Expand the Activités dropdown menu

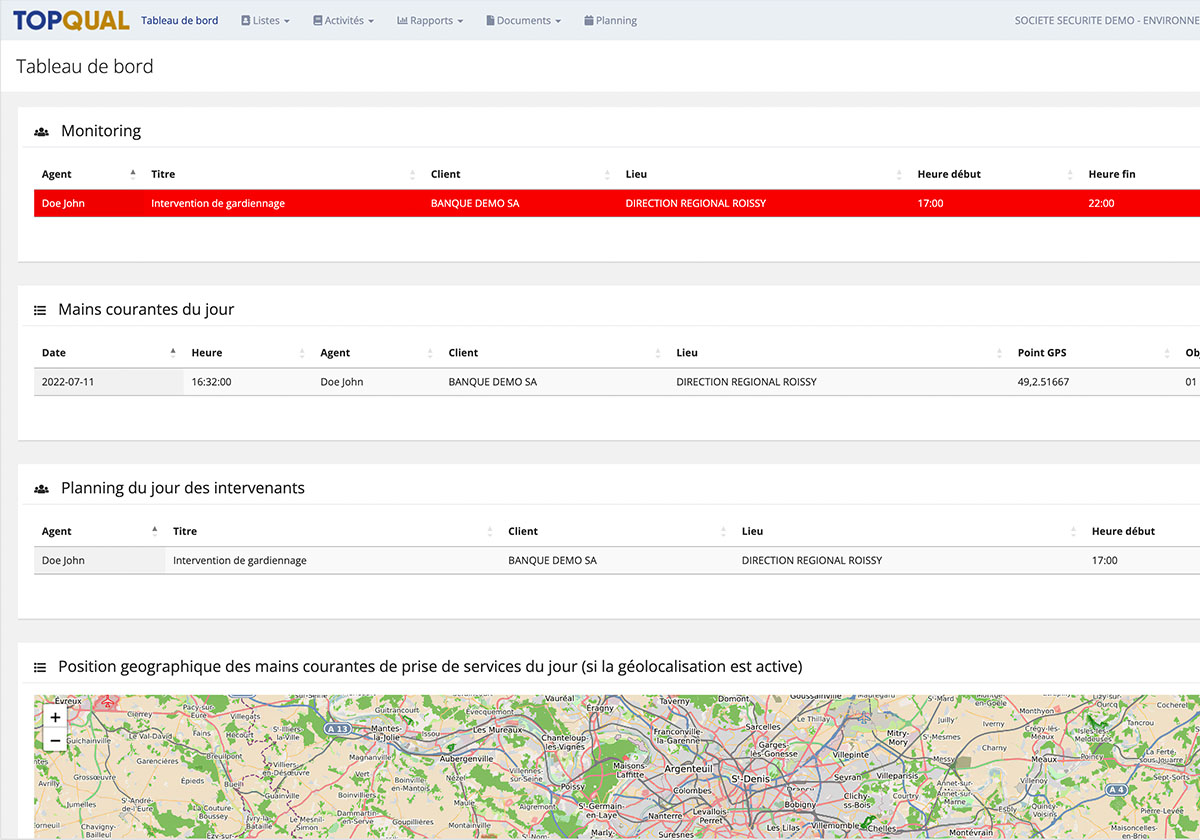click(343, 21)
